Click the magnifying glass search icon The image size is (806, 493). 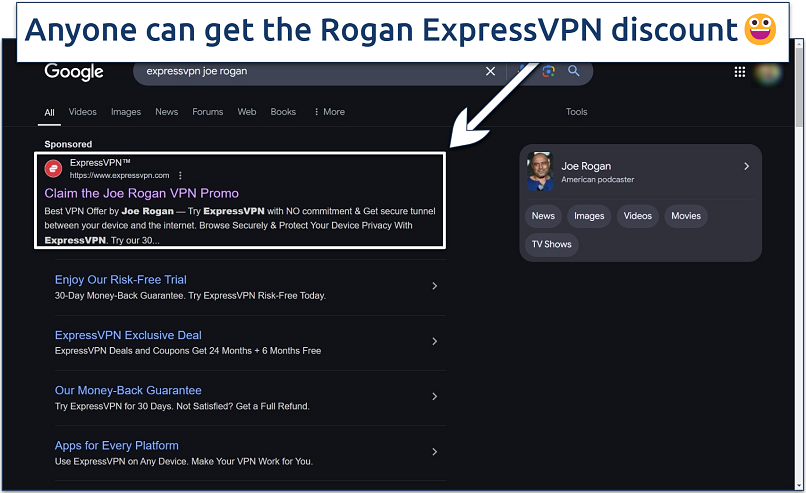[574, 72]
